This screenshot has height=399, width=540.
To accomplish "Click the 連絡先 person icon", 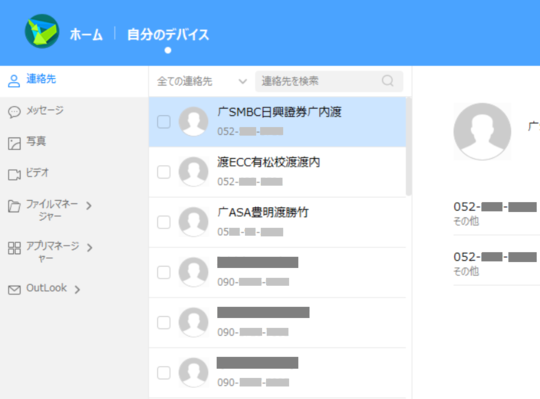I will (14, 81).
